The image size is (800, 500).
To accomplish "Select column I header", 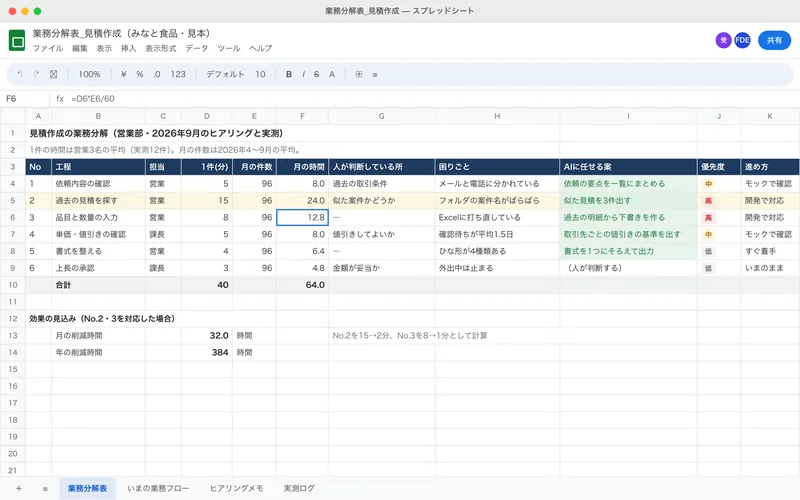I will coord(628,116).
